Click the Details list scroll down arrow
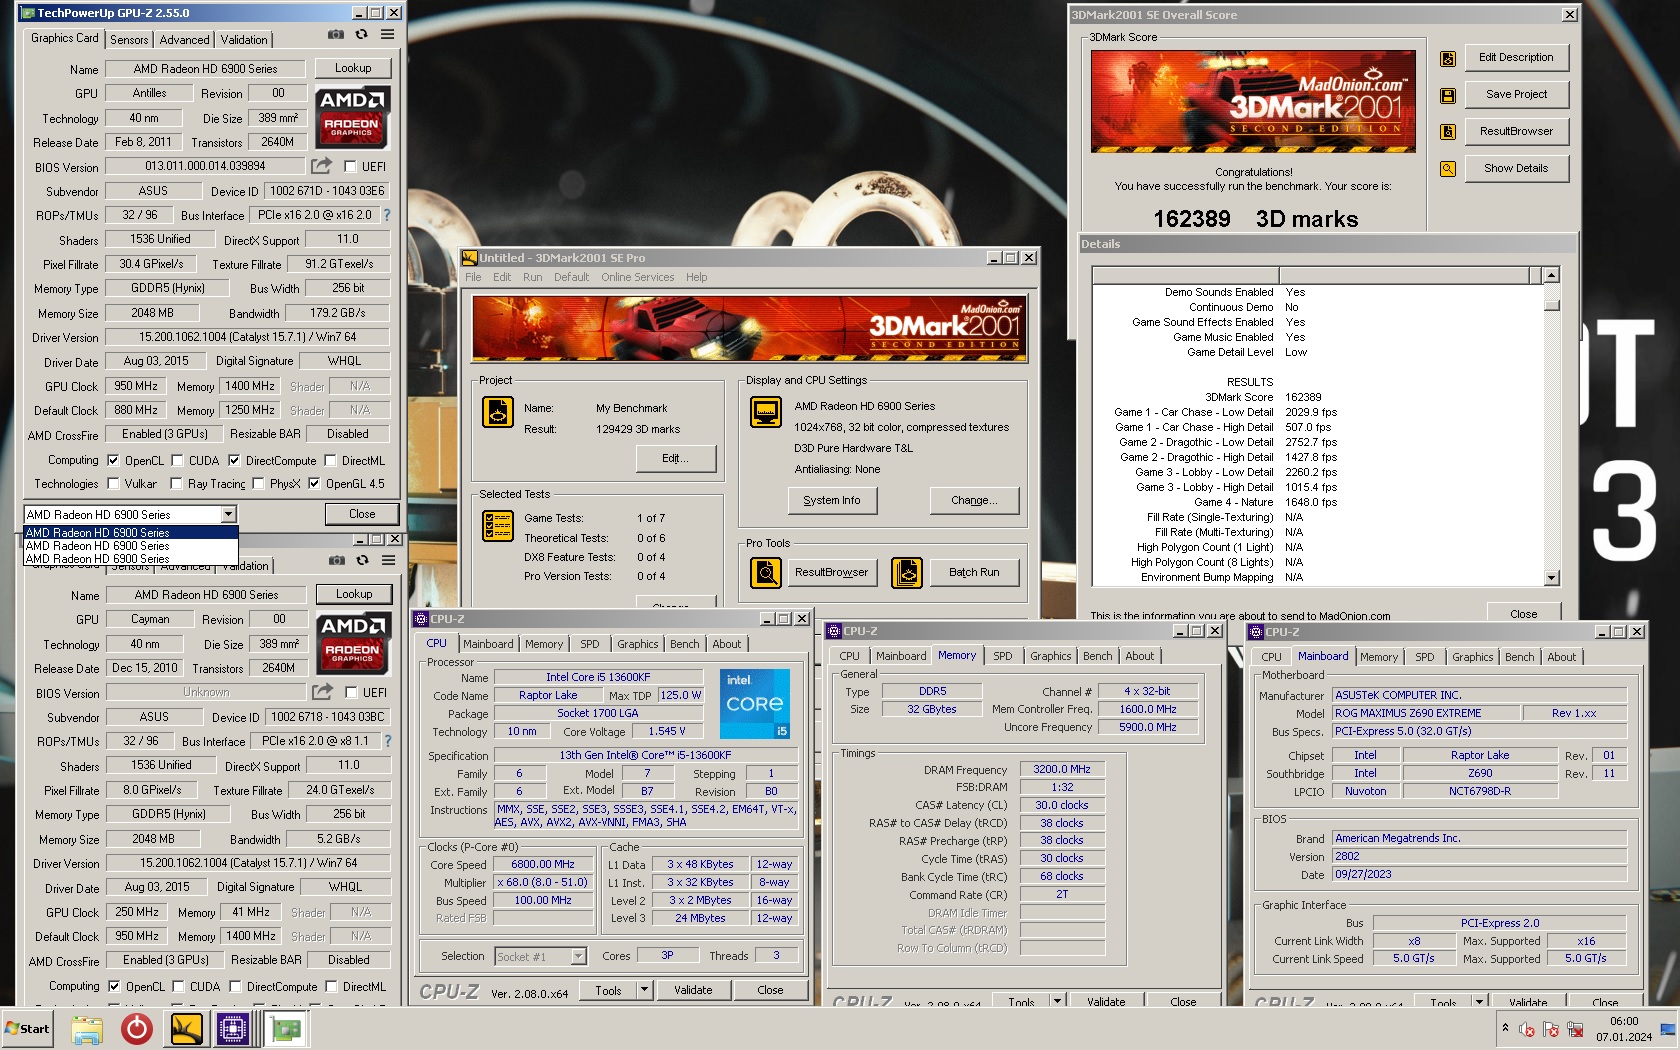Screen dimensions: 1680x1050 click(1552, 577)
